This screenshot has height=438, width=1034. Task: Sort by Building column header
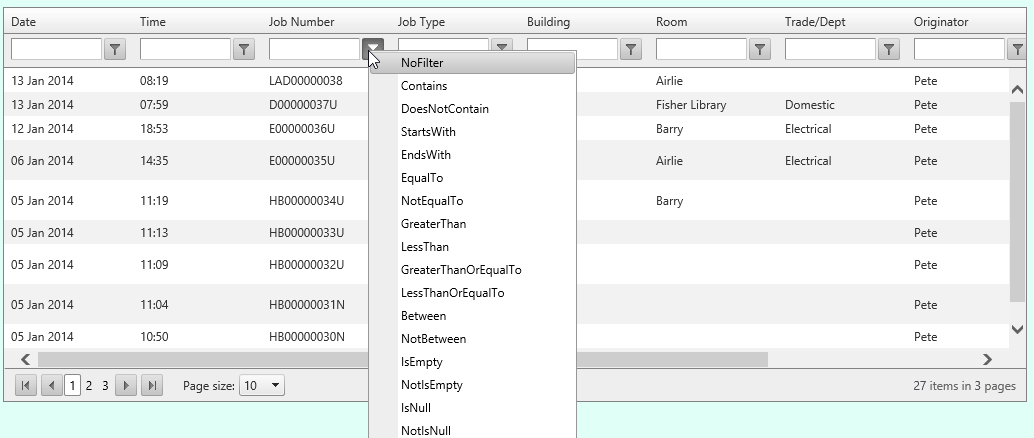point(548,22)
